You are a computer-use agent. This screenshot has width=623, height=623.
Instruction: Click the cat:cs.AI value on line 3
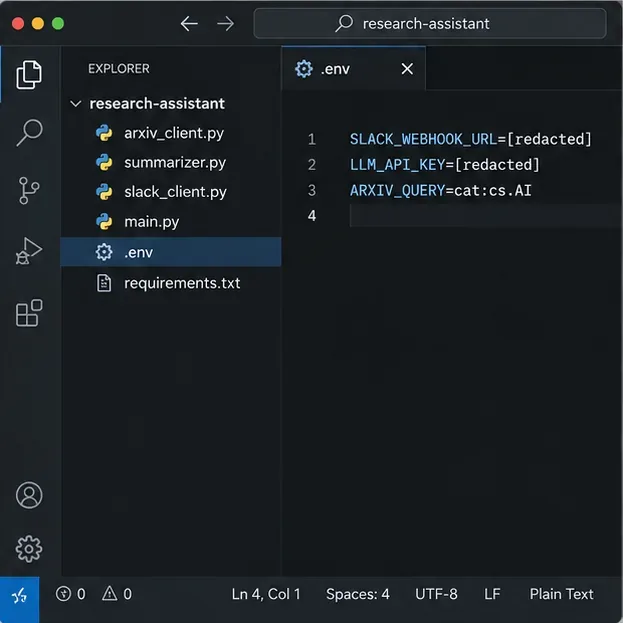(493, 191)
